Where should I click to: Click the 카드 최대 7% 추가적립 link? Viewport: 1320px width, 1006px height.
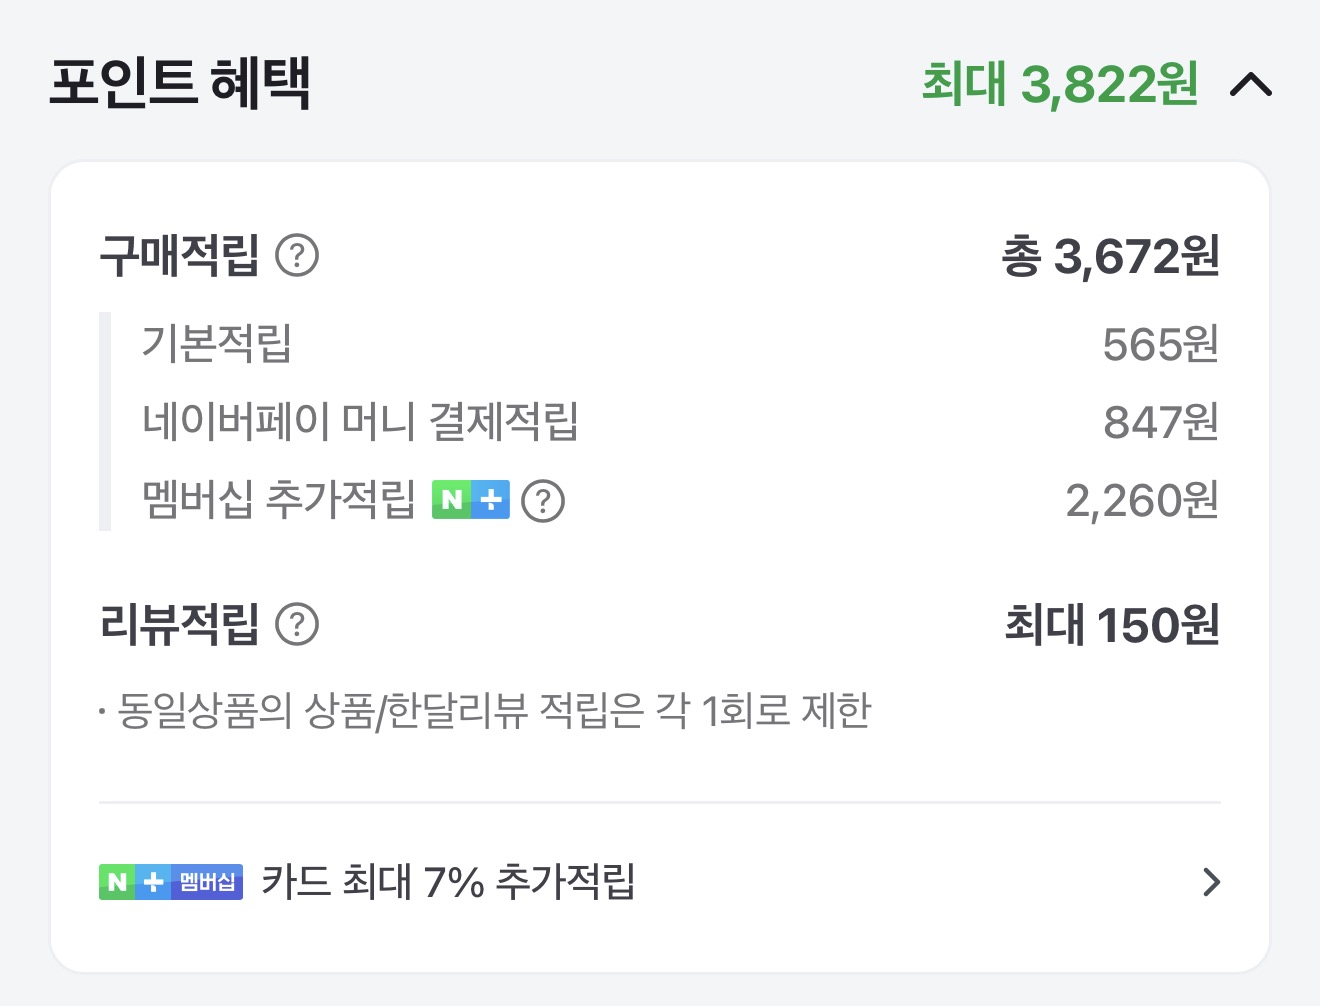coord(448,882)
